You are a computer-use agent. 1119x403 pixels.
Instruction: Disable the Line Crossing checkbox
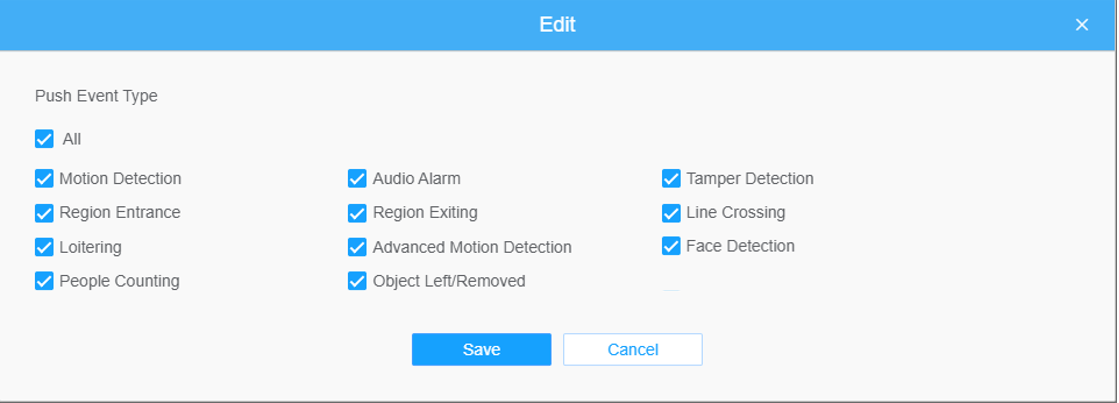coord(671,213)
